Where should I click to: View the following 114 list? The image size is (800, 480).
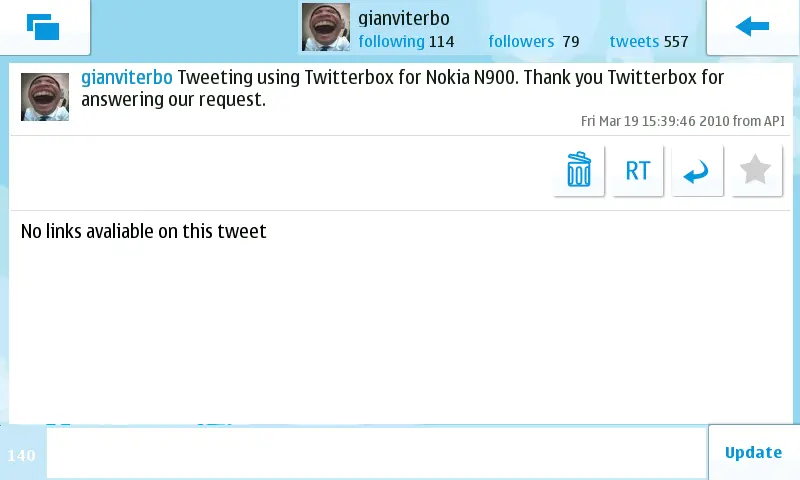point(406,41)
